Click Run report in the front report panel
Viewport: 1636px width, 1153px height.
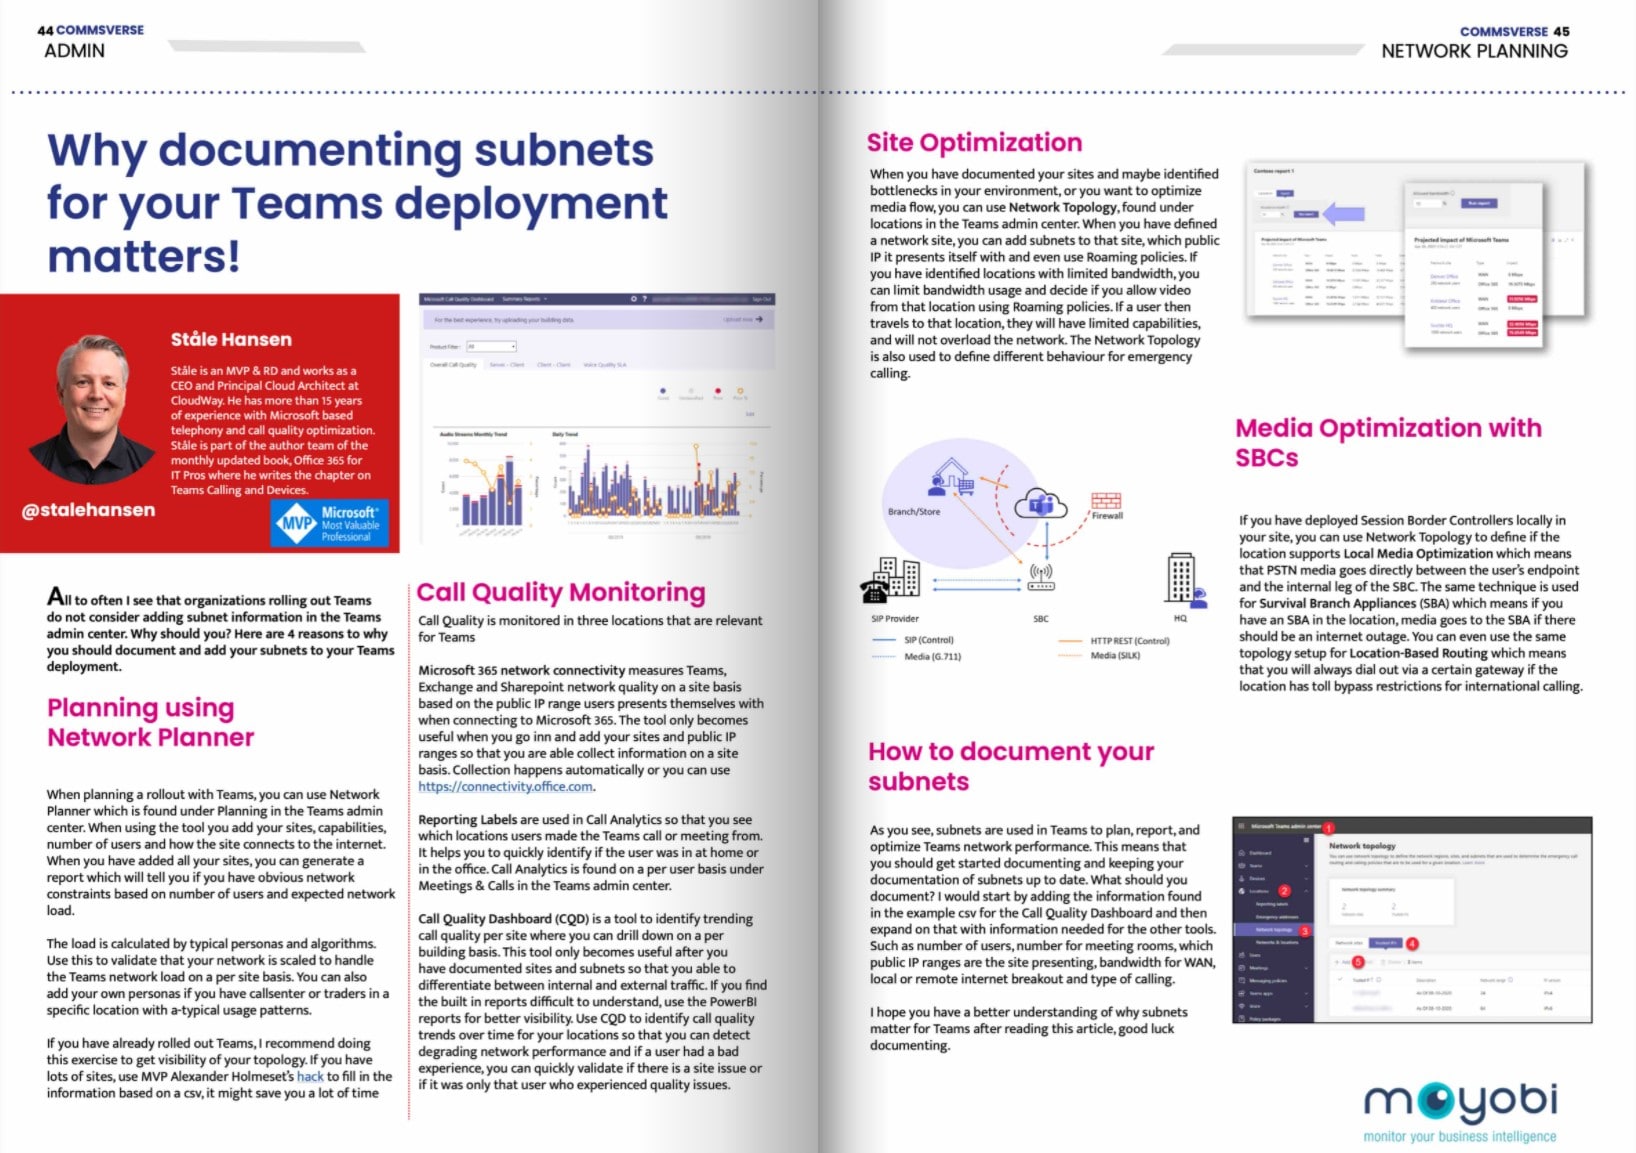click(x=1479, y=203)
